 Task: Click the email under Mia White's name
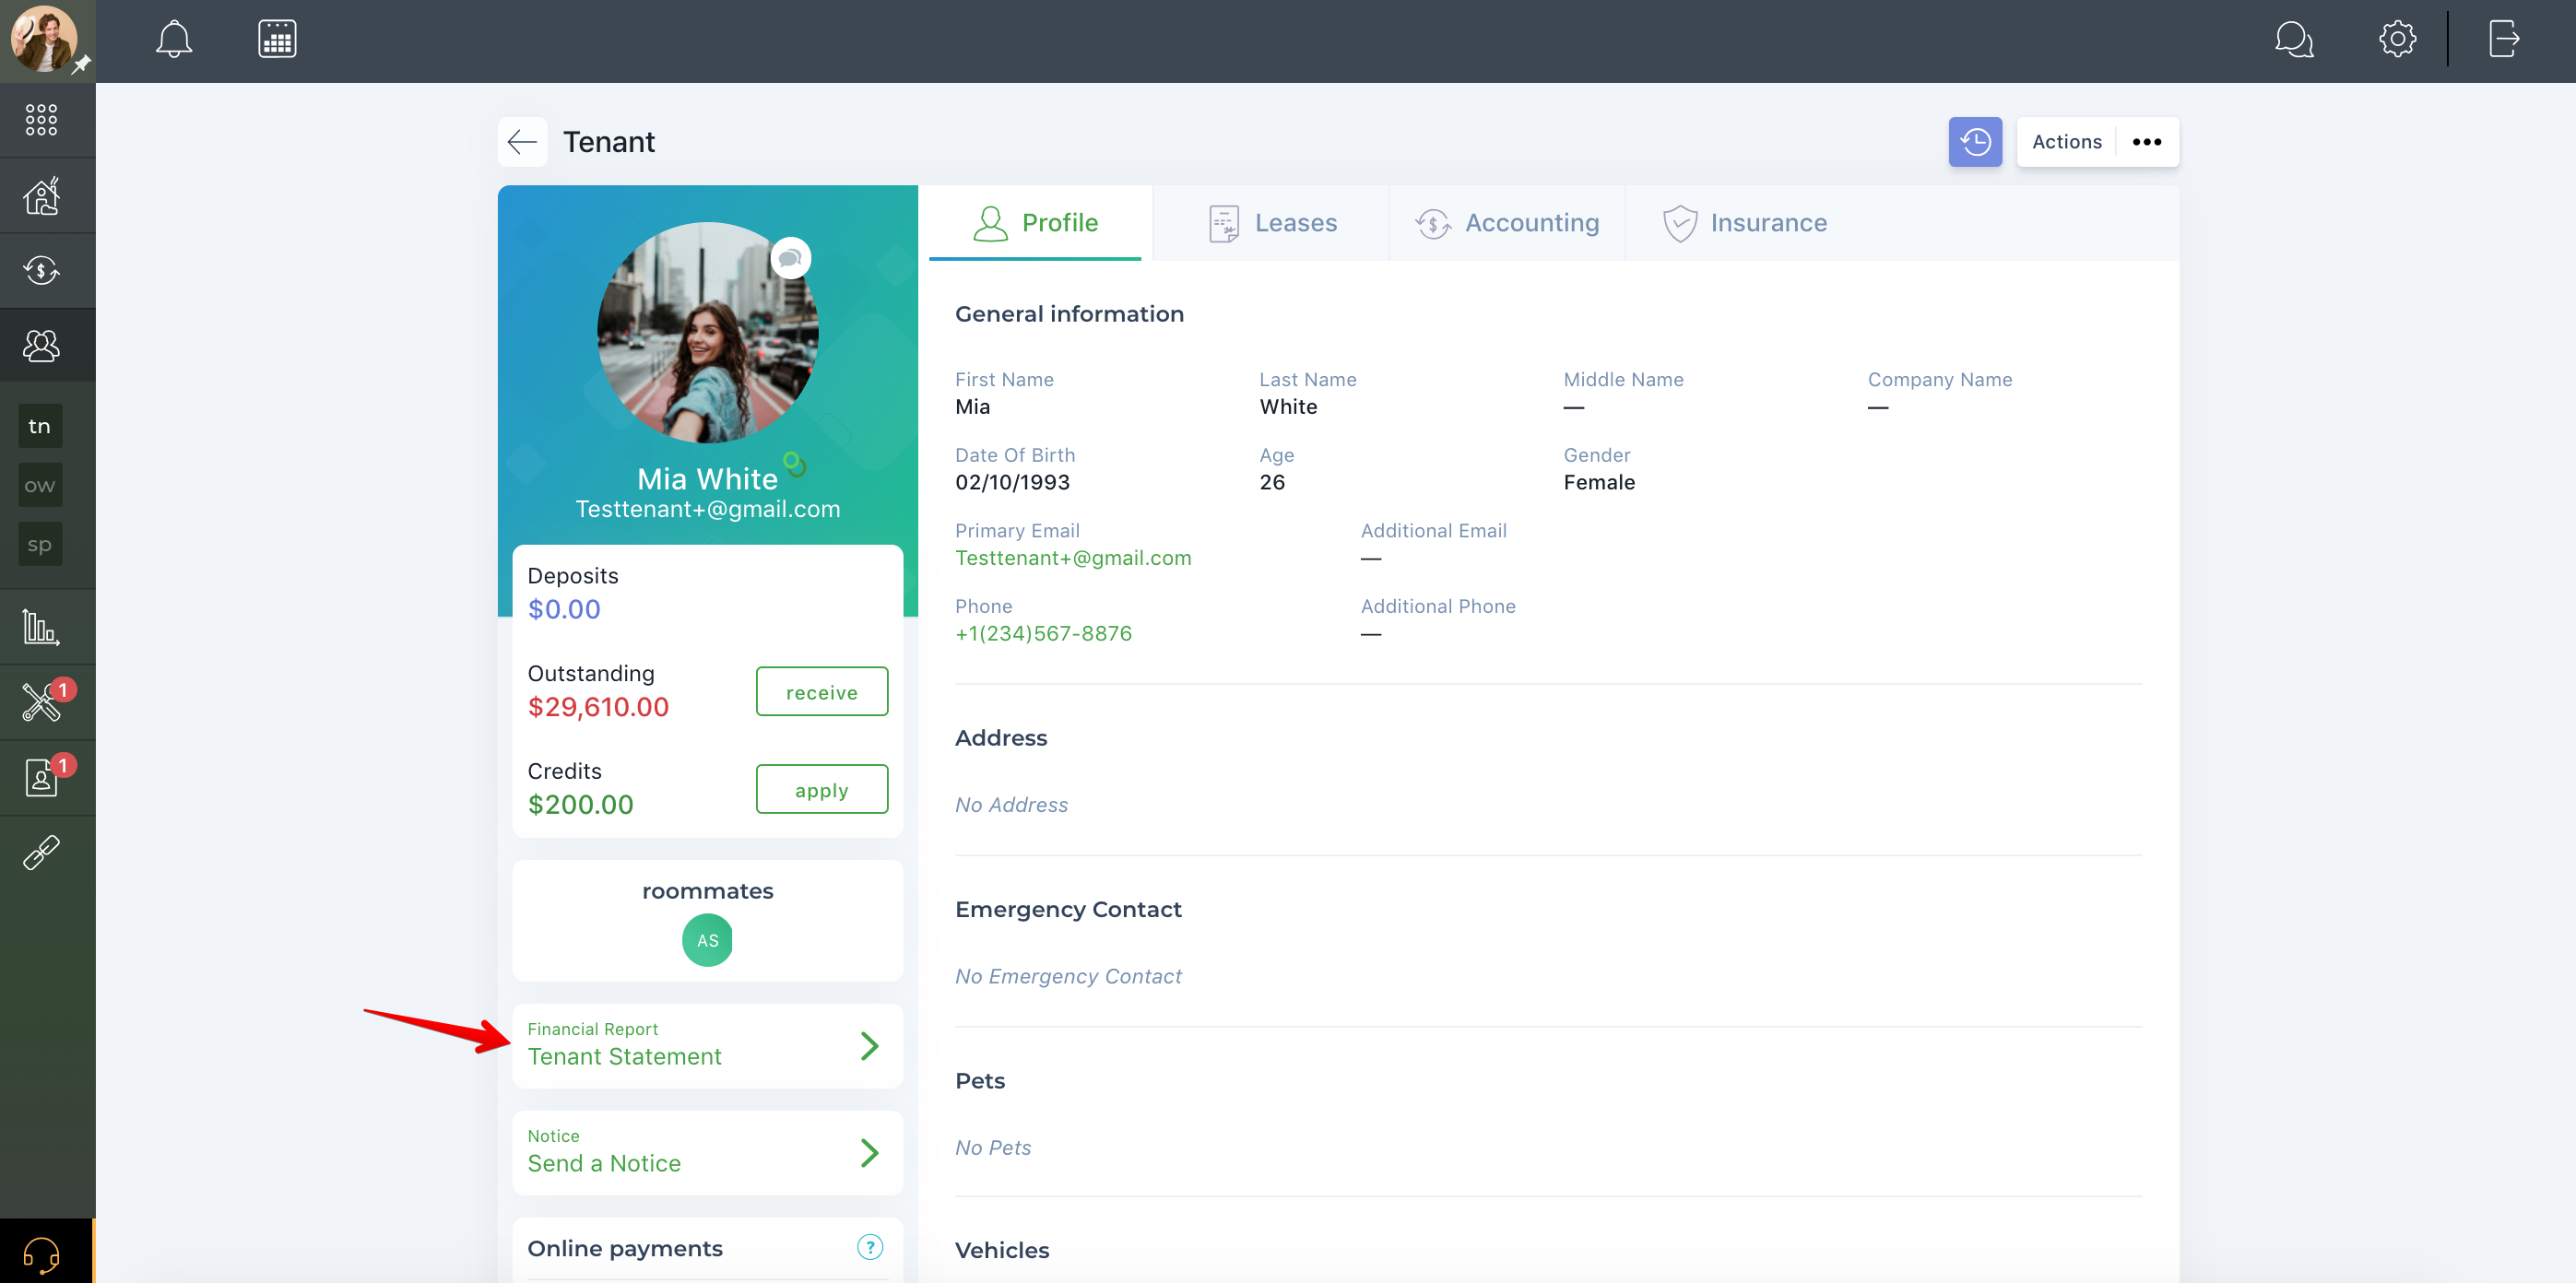(708, 510)
